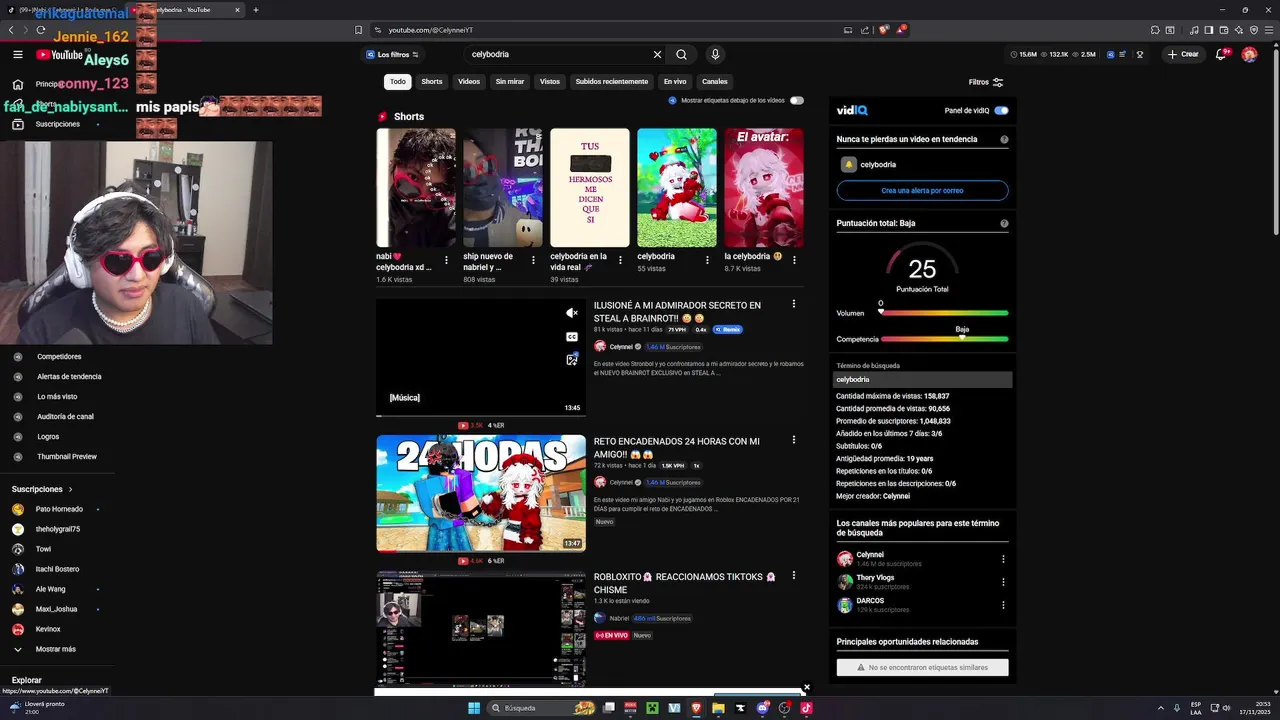1280x720 pixels.
Task: Toggle captions on the preview video
Action: (572, 337)
